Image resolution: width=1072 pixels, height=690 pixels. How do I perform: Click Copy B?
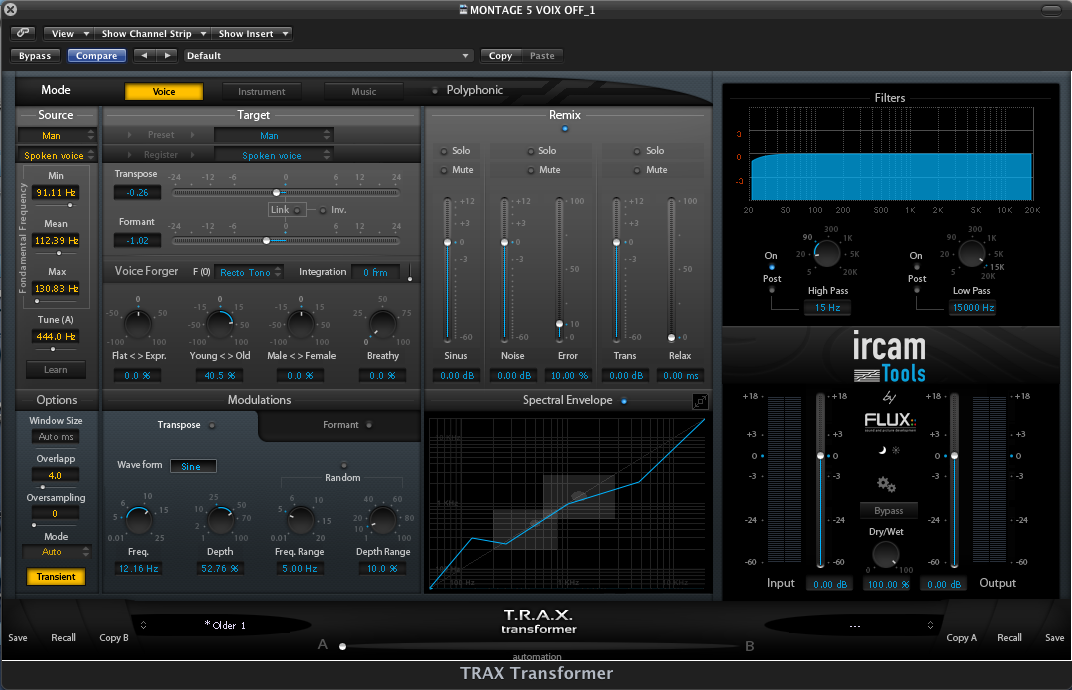(x=113, y=637)
